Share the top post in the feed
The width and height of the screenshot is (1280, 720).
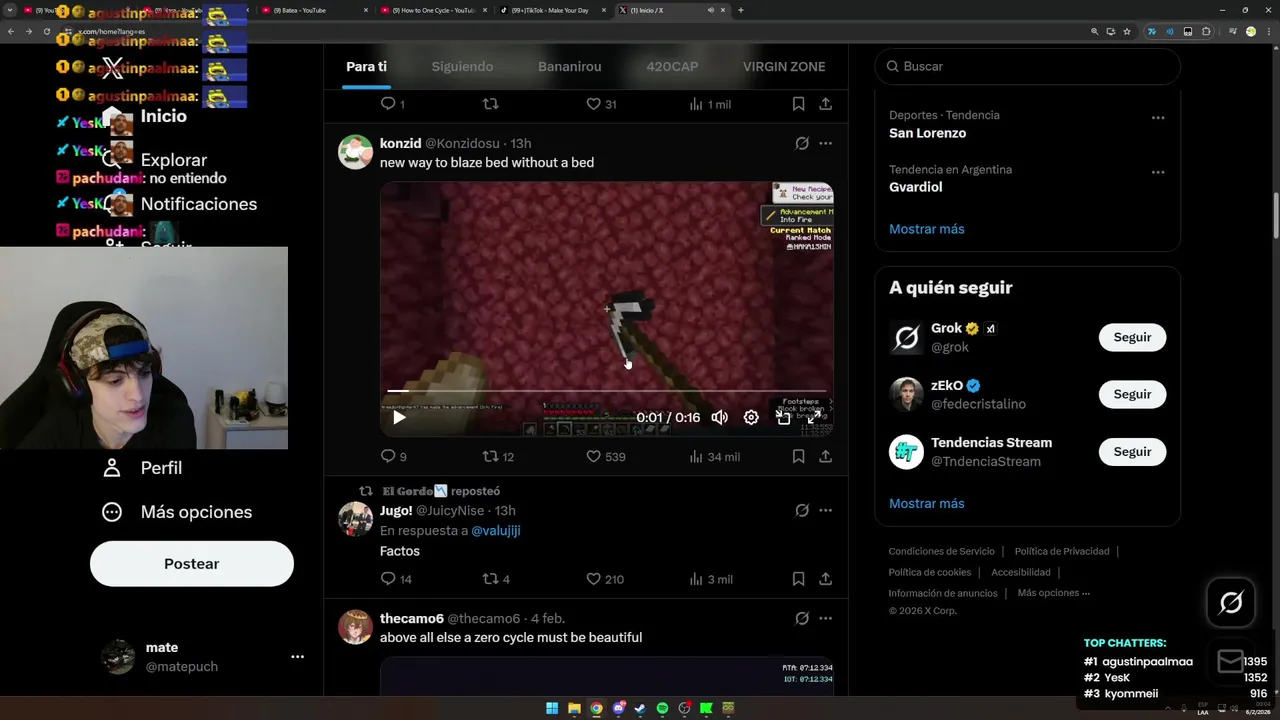pos(825,104)
